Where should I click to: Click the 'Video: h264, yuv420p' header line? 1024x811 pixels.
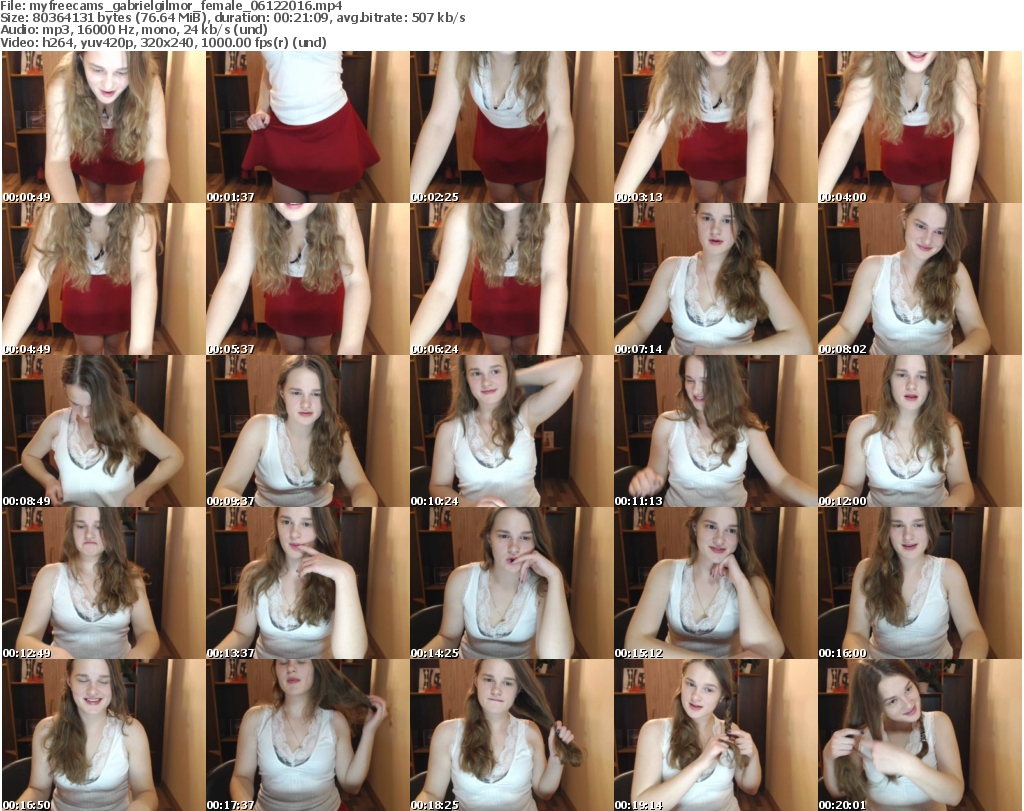[x=163, y=42]
